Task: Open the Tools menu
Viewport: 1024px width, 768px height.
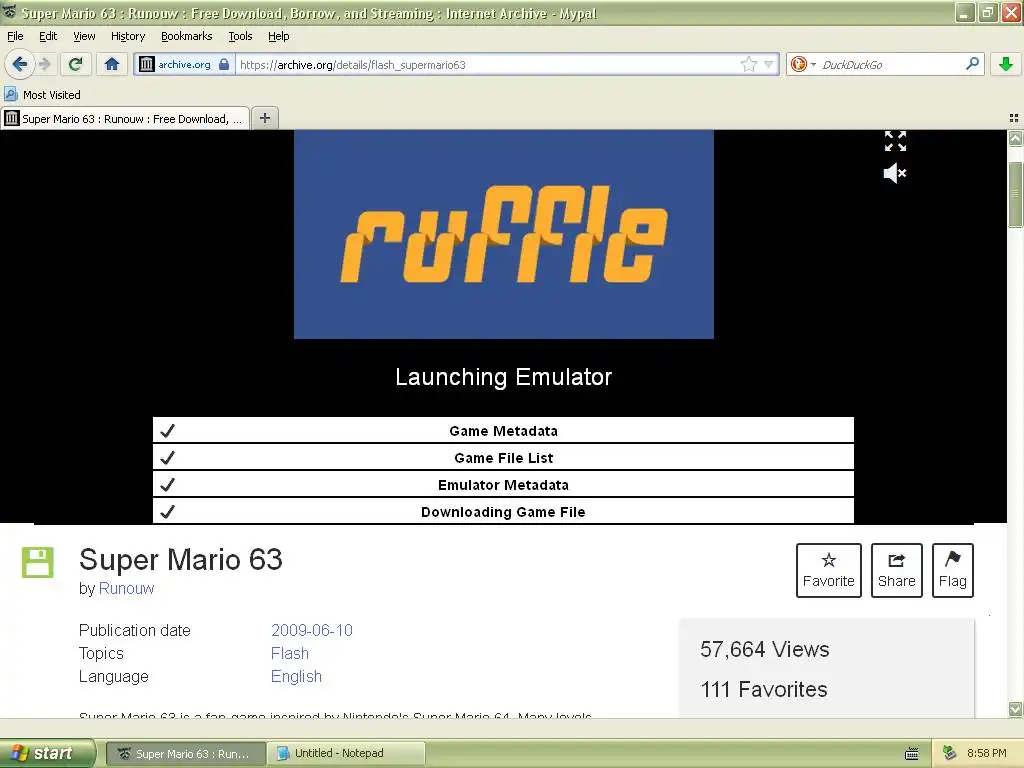Action: 240,36
